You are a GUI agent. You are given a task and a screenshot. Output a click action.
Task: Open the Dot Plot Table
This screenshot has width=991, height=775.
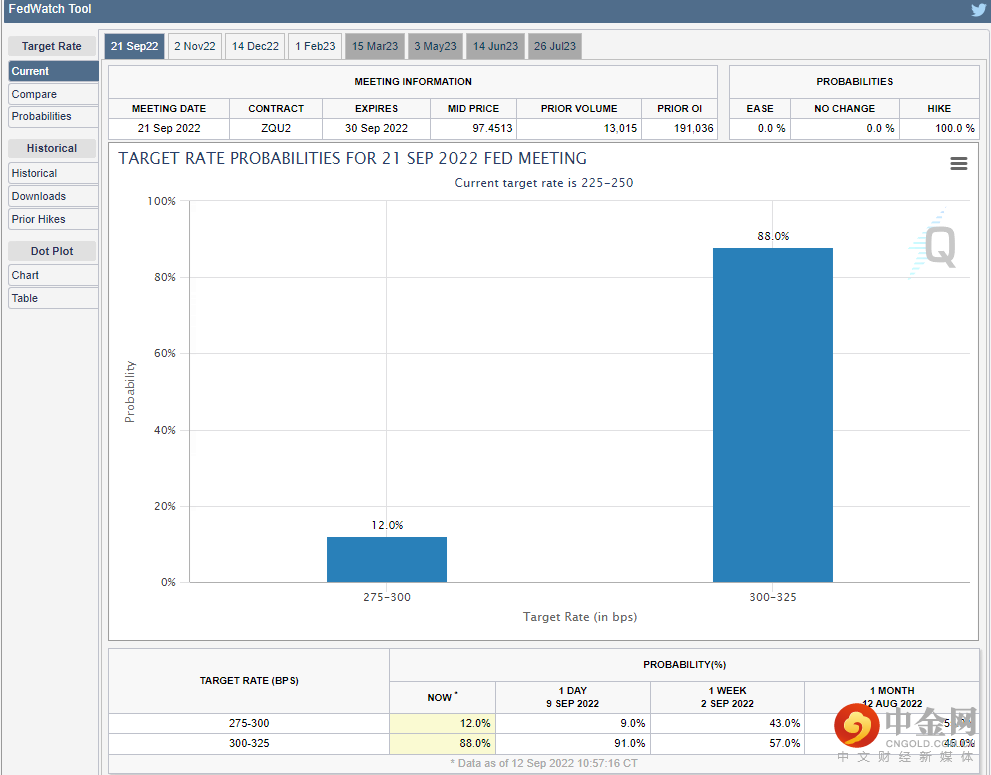point(53,298)
